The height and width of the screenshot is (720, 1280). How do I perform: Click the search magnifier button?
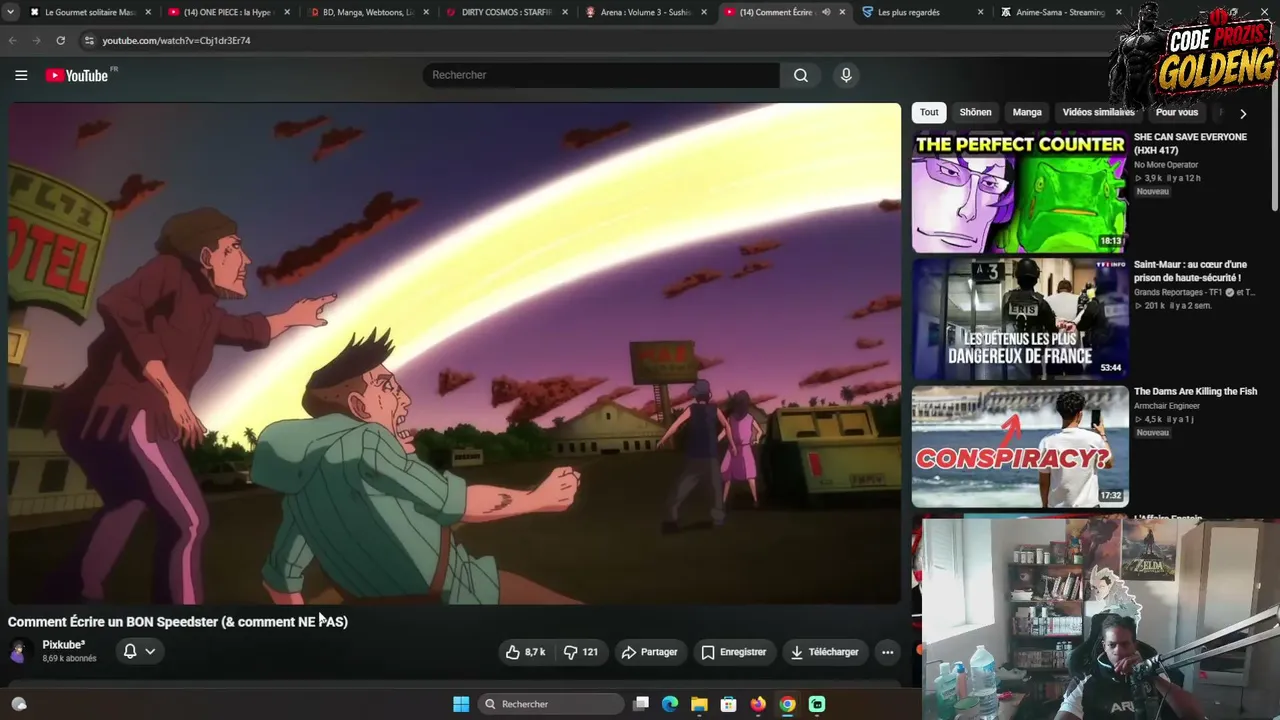click(x=801, y=75)
